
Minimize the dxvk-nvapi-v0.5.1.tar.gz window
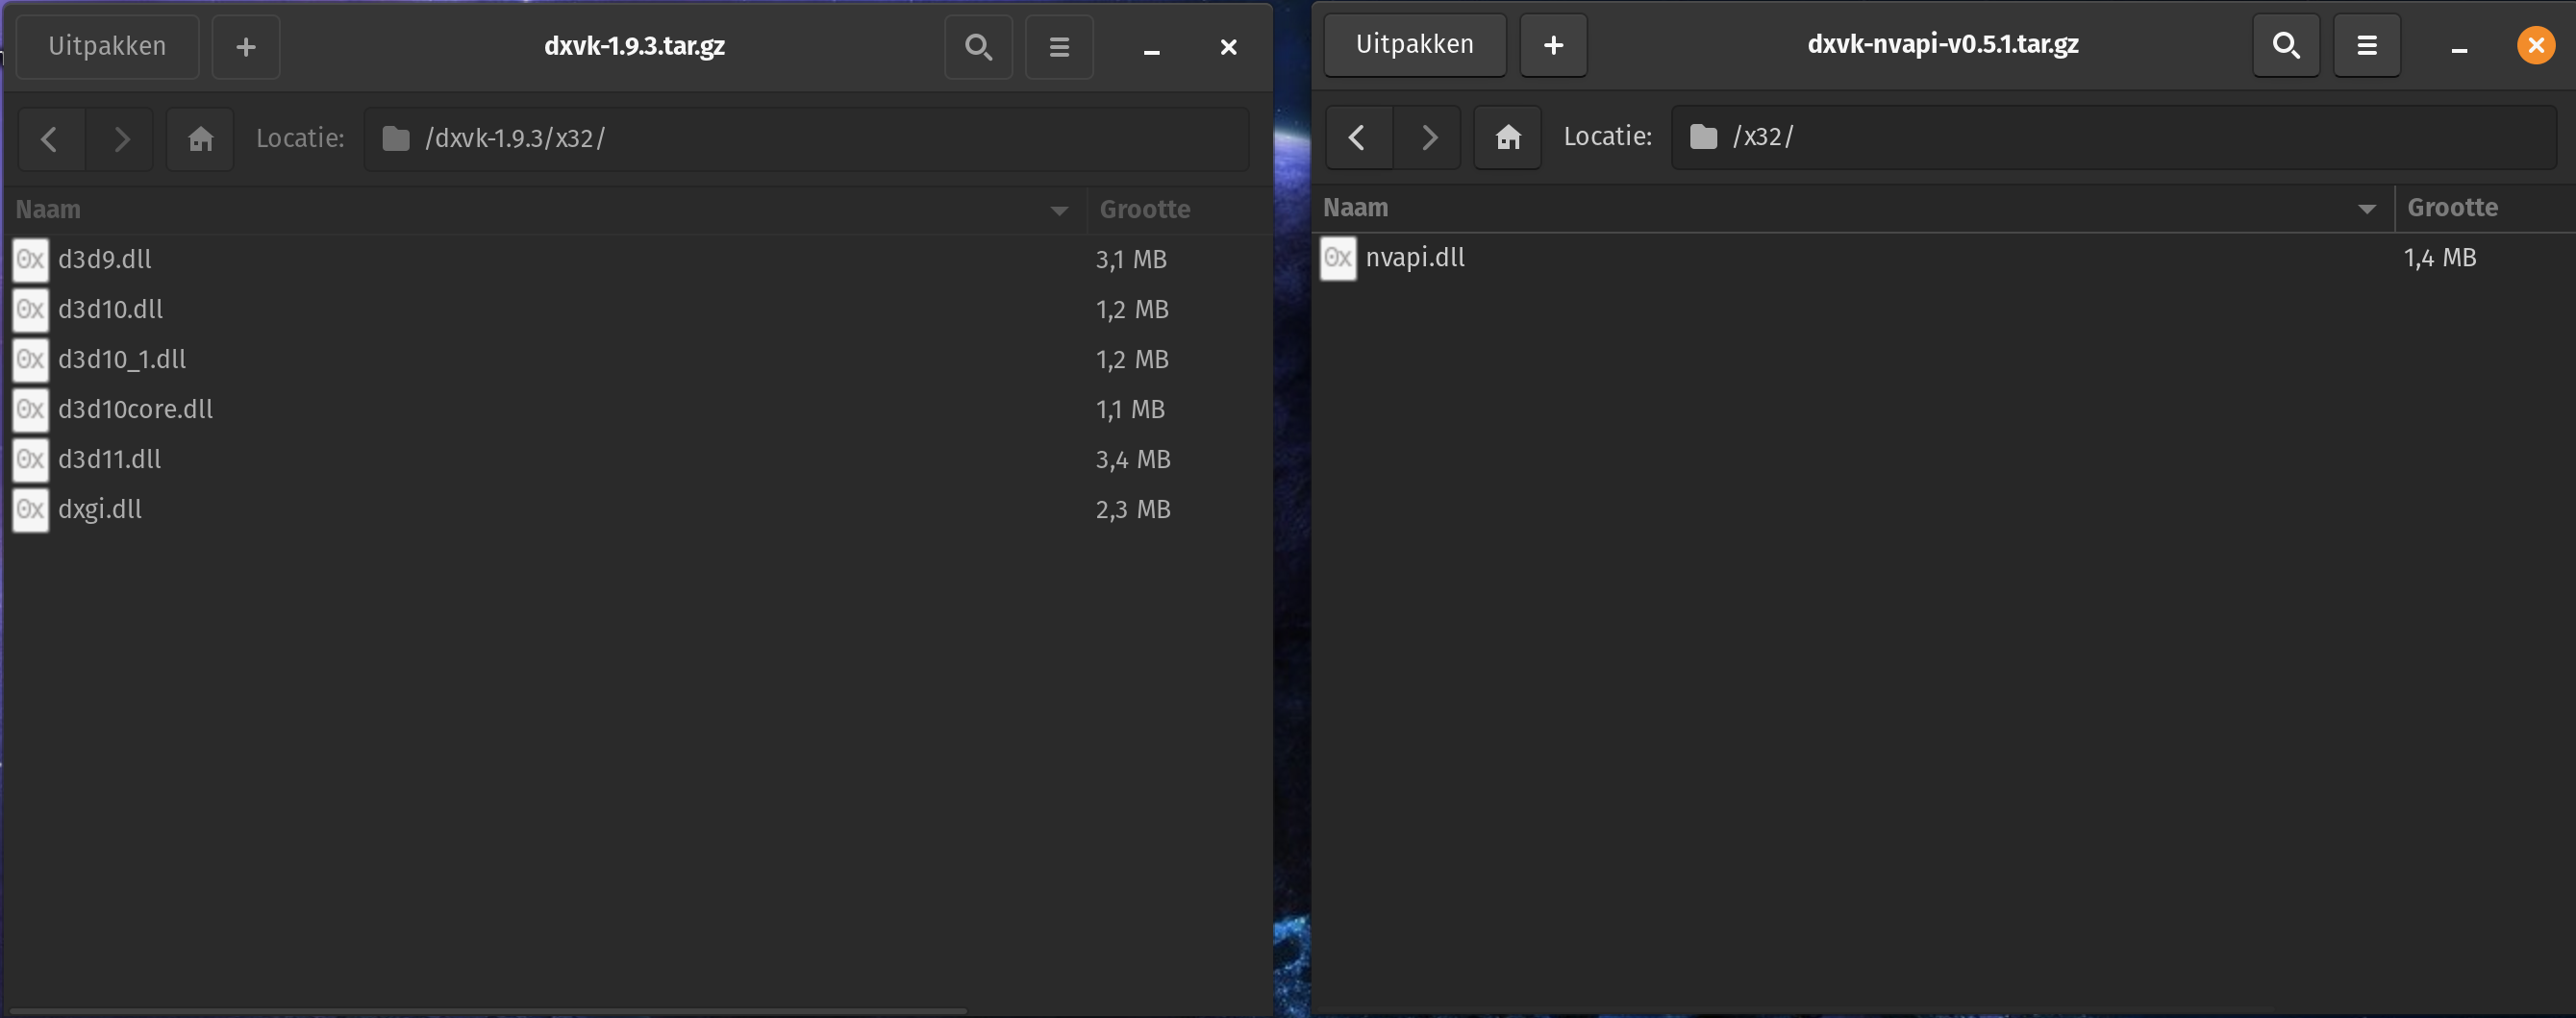pyautogui.click(x=2459, y=46)
